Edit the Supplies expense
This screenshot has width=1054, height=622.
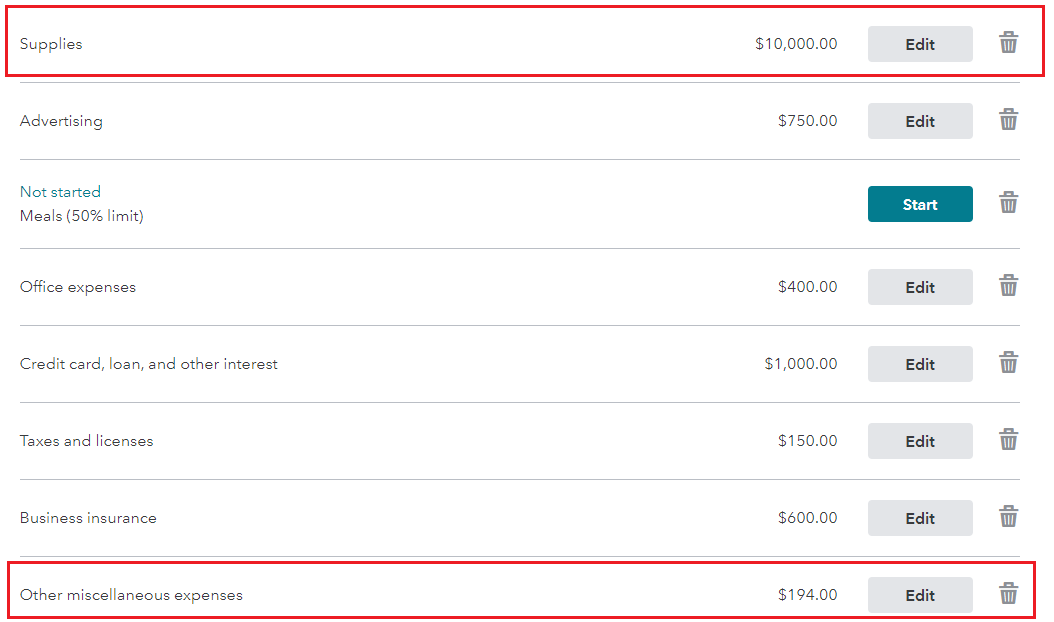[x=920, y=44]
